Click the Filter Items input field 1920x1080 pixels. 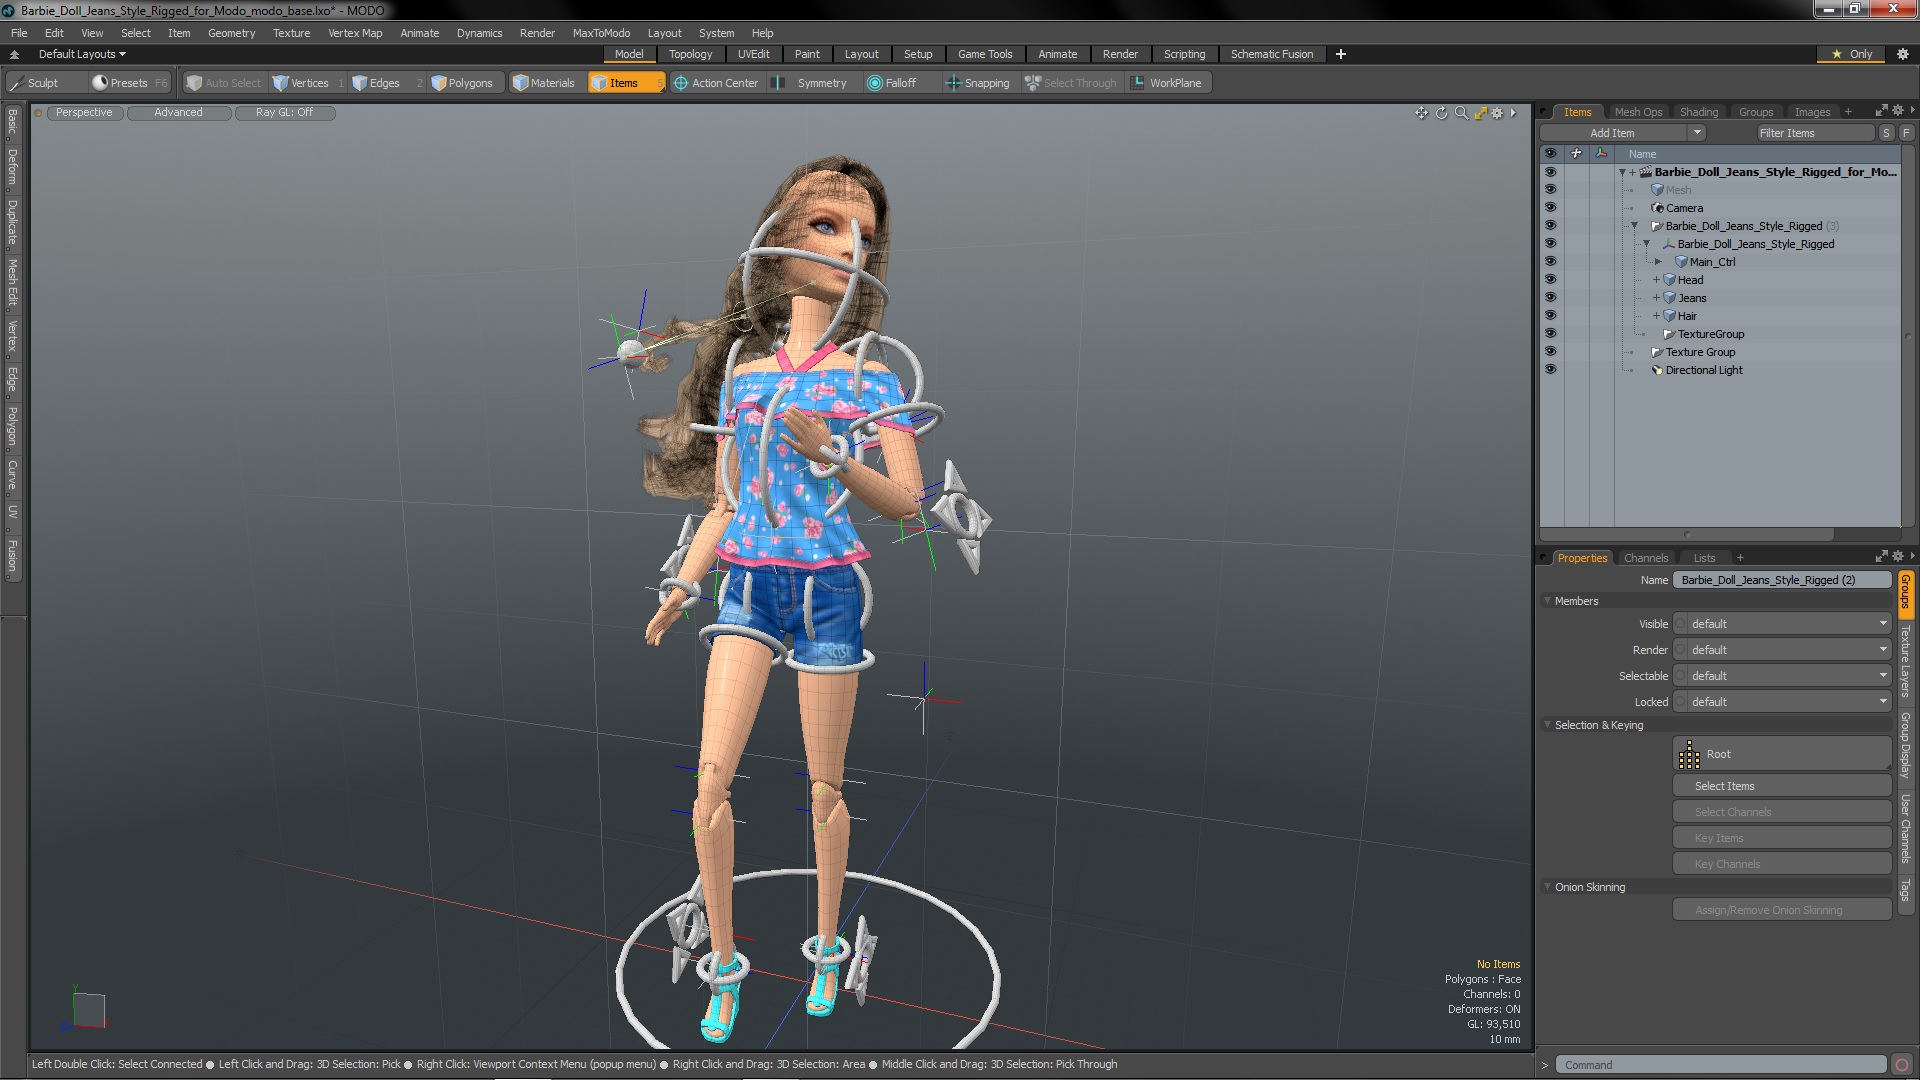1814,133
